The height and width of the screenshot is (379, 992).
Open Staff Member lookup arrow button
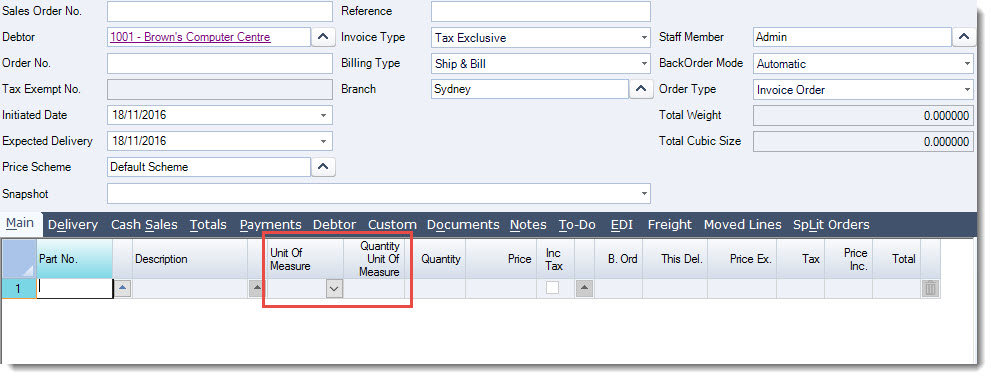click(964, 37)
